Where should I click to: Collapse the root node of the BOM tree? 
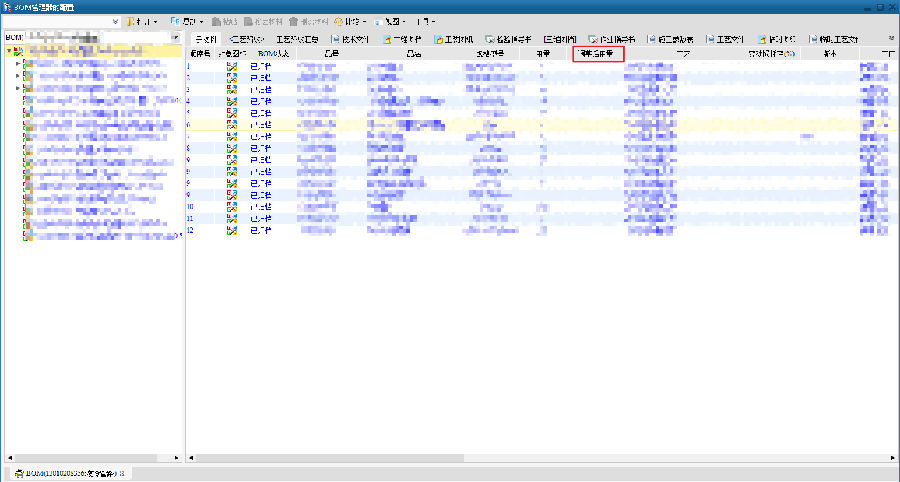pos(9,51)
